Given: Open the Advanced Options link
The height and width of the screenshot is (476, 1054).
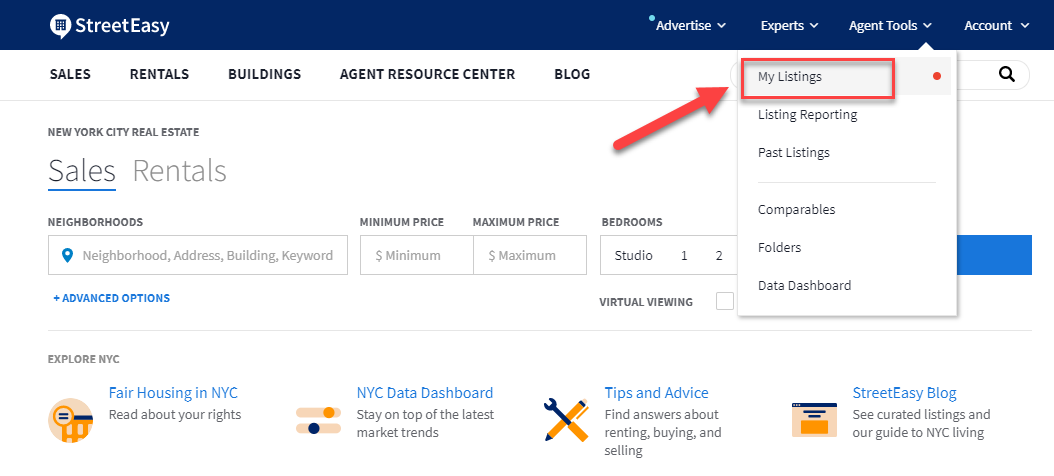Looking at the screenshot, I should tap(112, 298).
